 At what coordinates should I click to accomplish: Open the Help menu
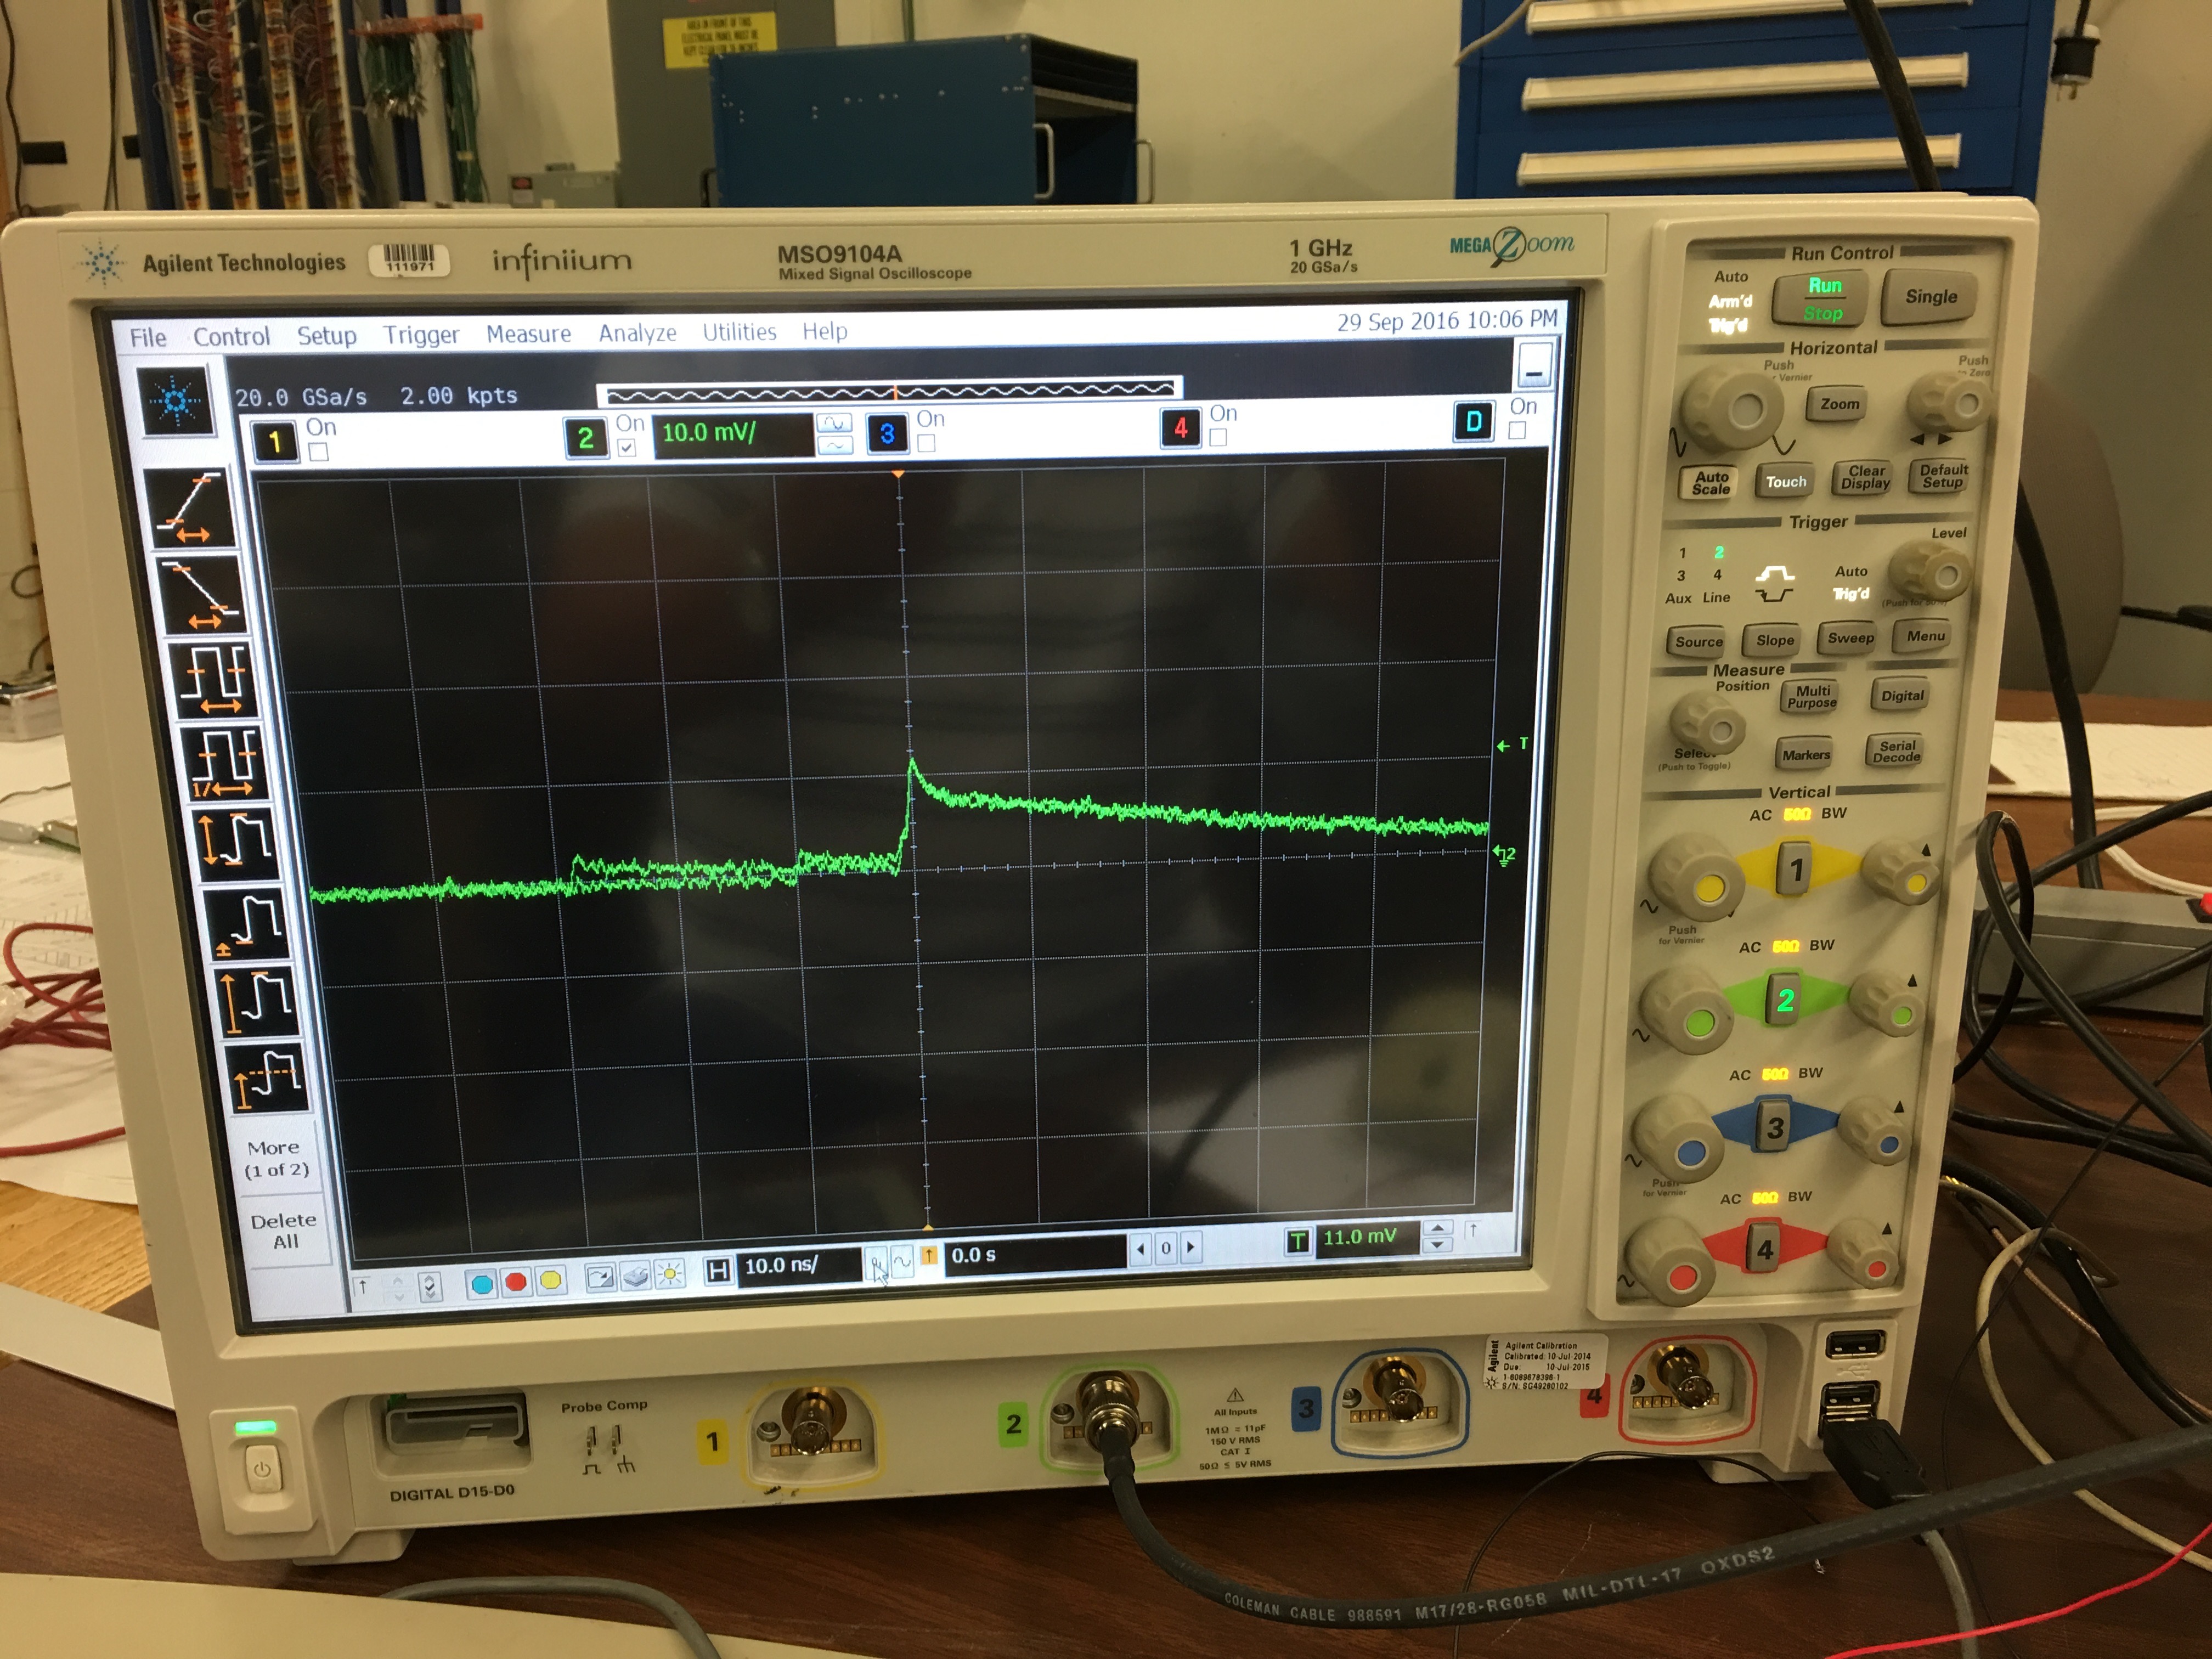pyautogui.click(x=824, y=330)
